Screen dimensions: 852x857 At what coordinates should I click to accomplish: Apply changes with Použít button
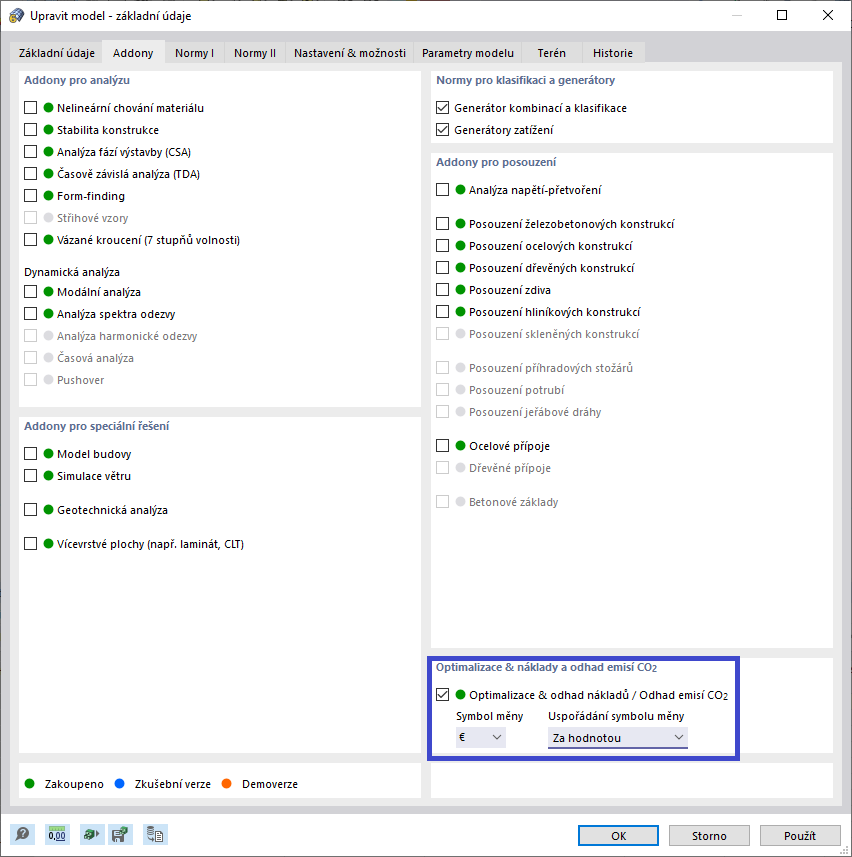click(800, 836)
